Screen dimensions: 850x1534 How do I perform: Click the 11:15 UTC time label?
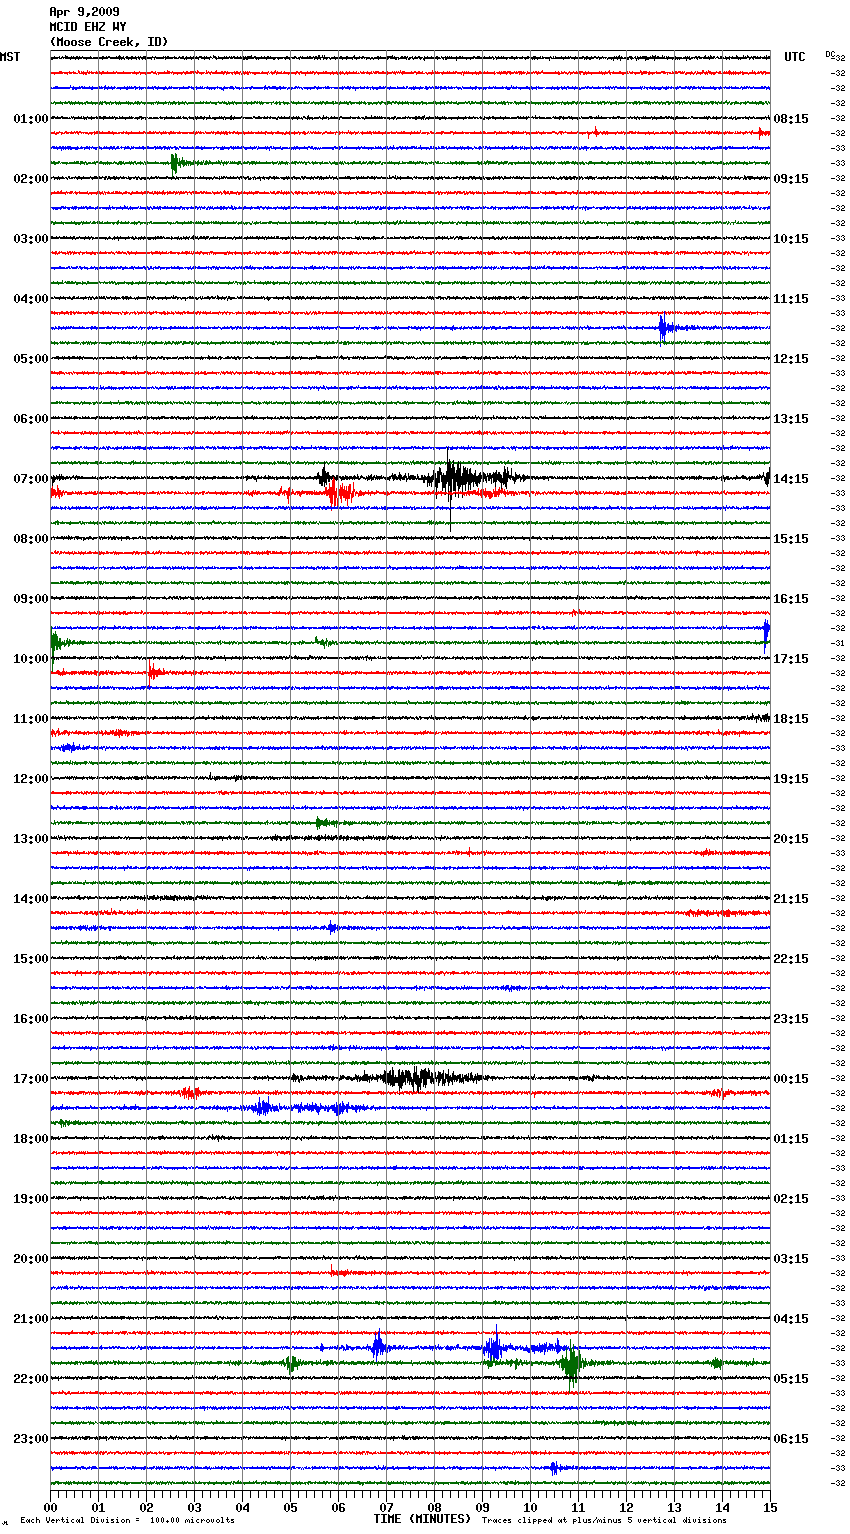click(x=791, y=299)
